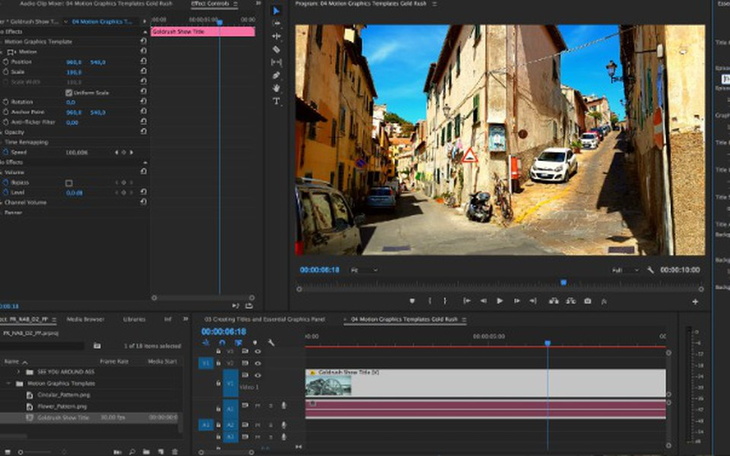Image resolution: width=730 pixels, height=456 pixels.
Task: Switch to the Media Browser tab
Action: coord(85,319)
